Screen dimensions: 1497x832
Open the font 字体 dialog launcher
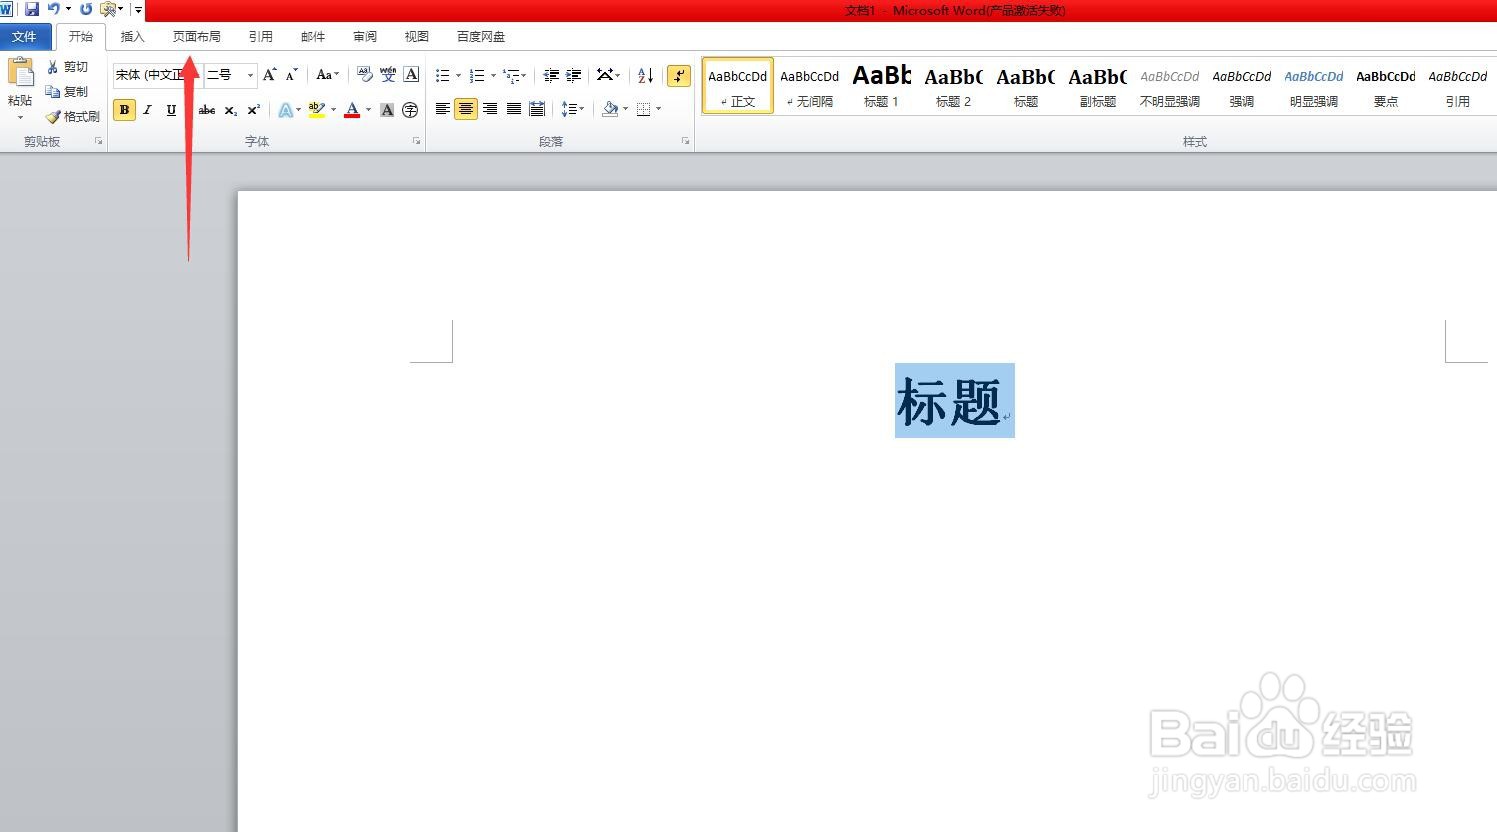click(x=417, y=142)
